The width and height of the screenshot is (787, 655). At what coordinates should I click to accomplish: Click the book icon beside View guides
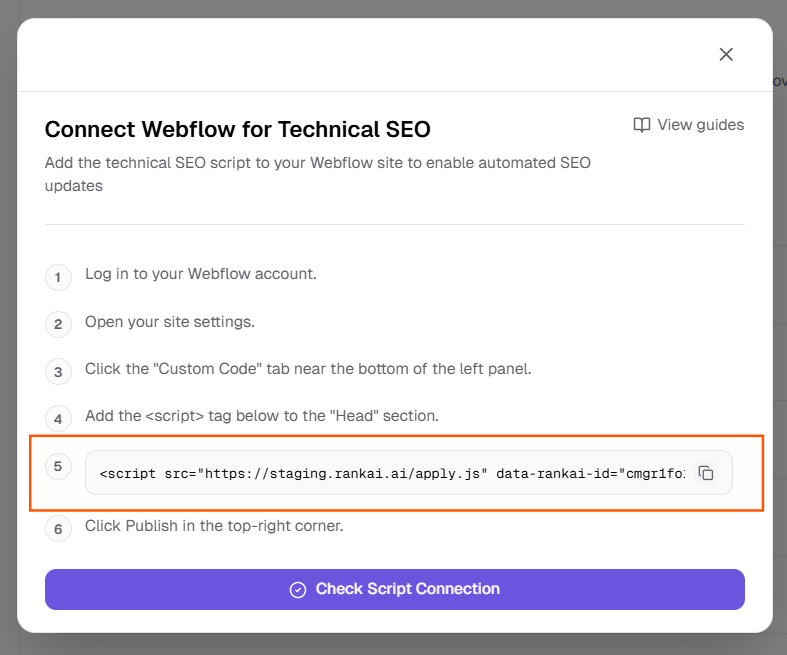click(642, 125)
